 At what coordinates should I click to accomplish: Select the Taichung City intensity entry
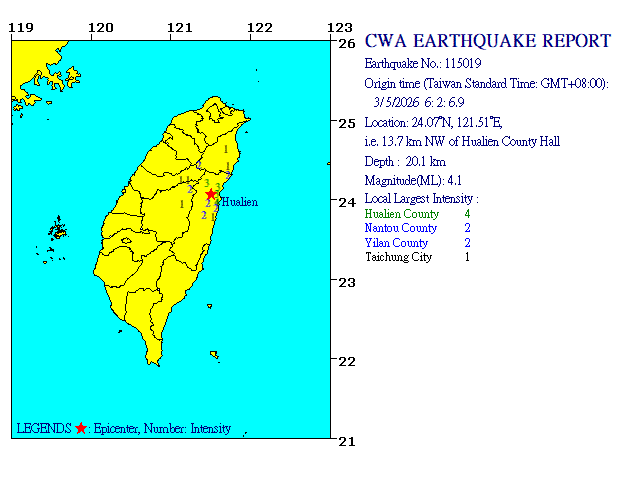click(x=417, y=257)
